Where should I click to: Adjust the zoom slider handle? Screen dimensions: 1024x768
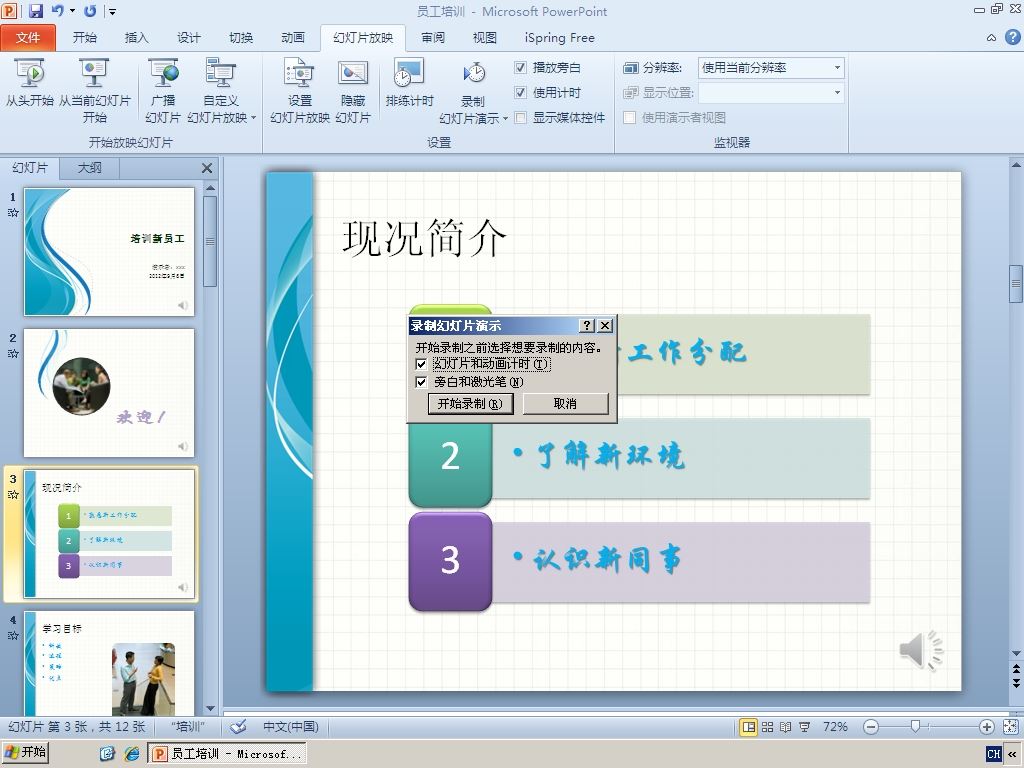916,727
